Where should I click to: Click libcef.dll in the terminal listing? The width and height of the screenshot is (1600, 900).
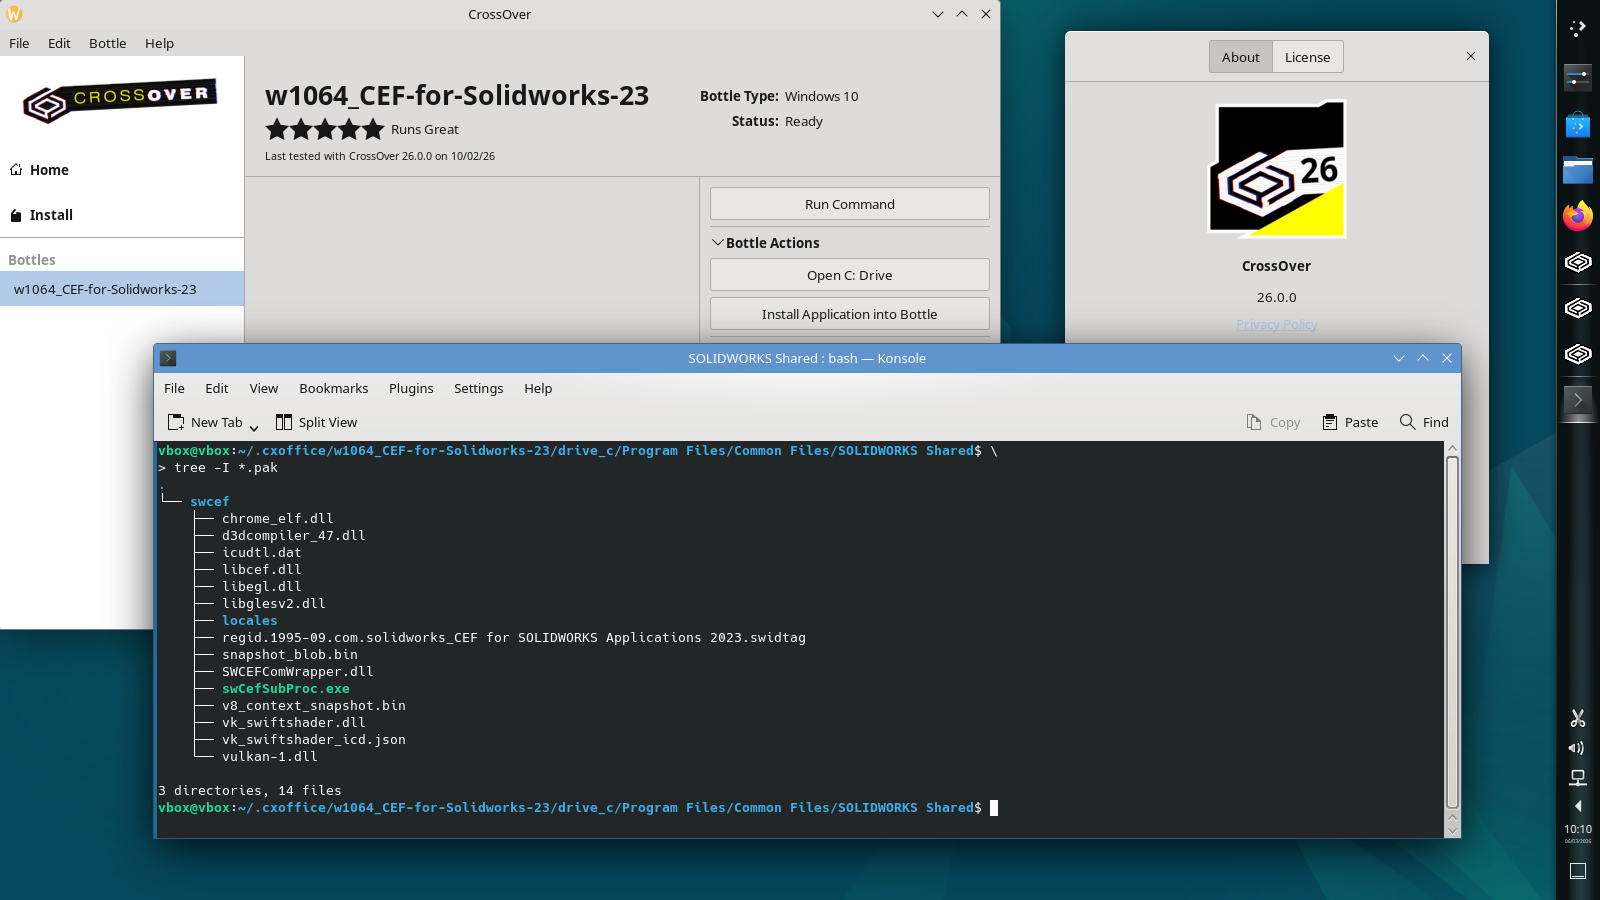tap(262, 570)
